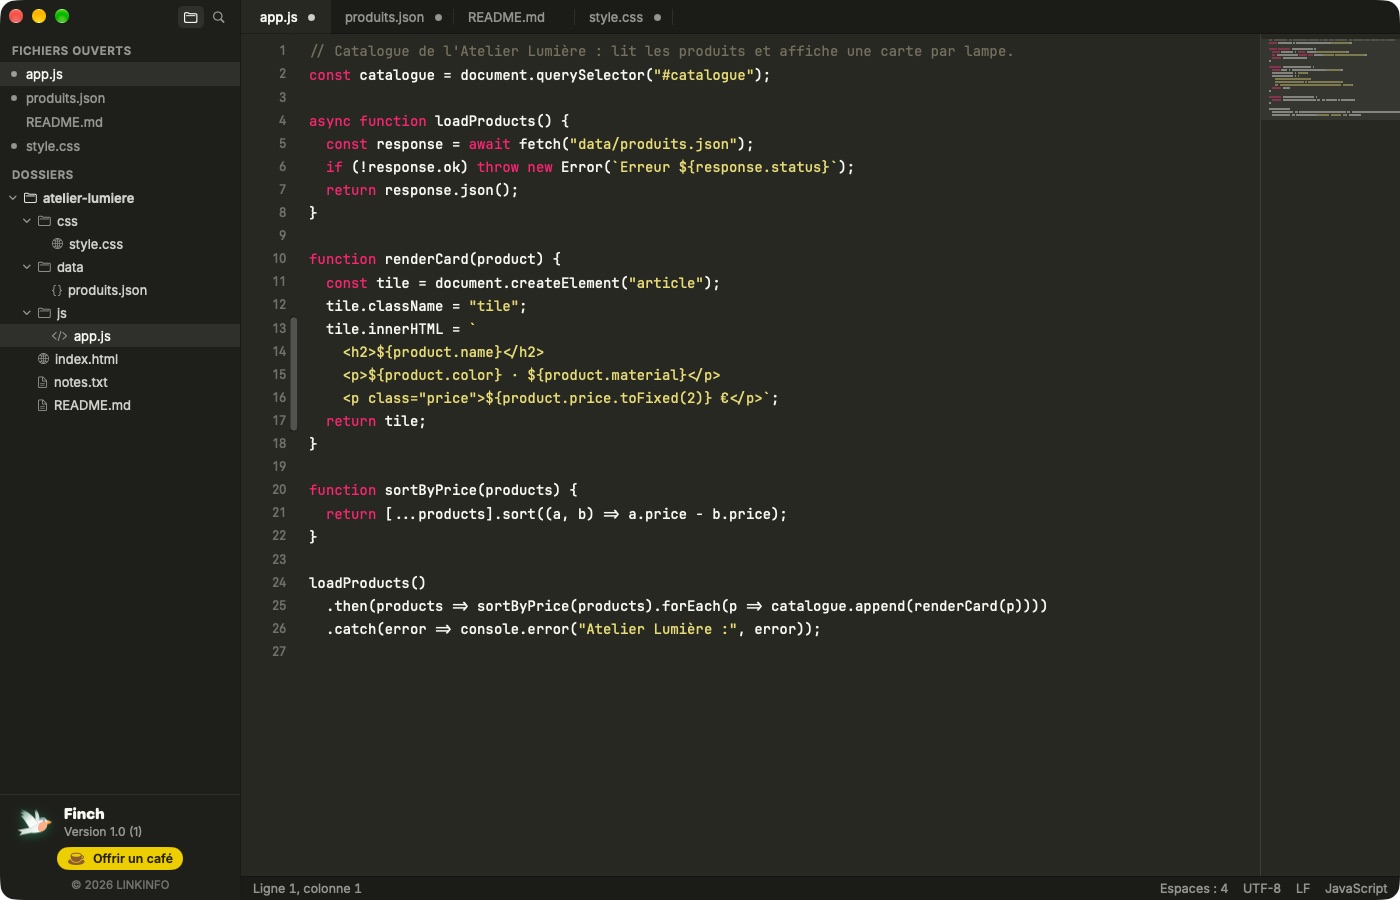Click the code icon beside app.js in the tree
The height and width of the screenshot is (900, 1400).
[x=60, y=336]
